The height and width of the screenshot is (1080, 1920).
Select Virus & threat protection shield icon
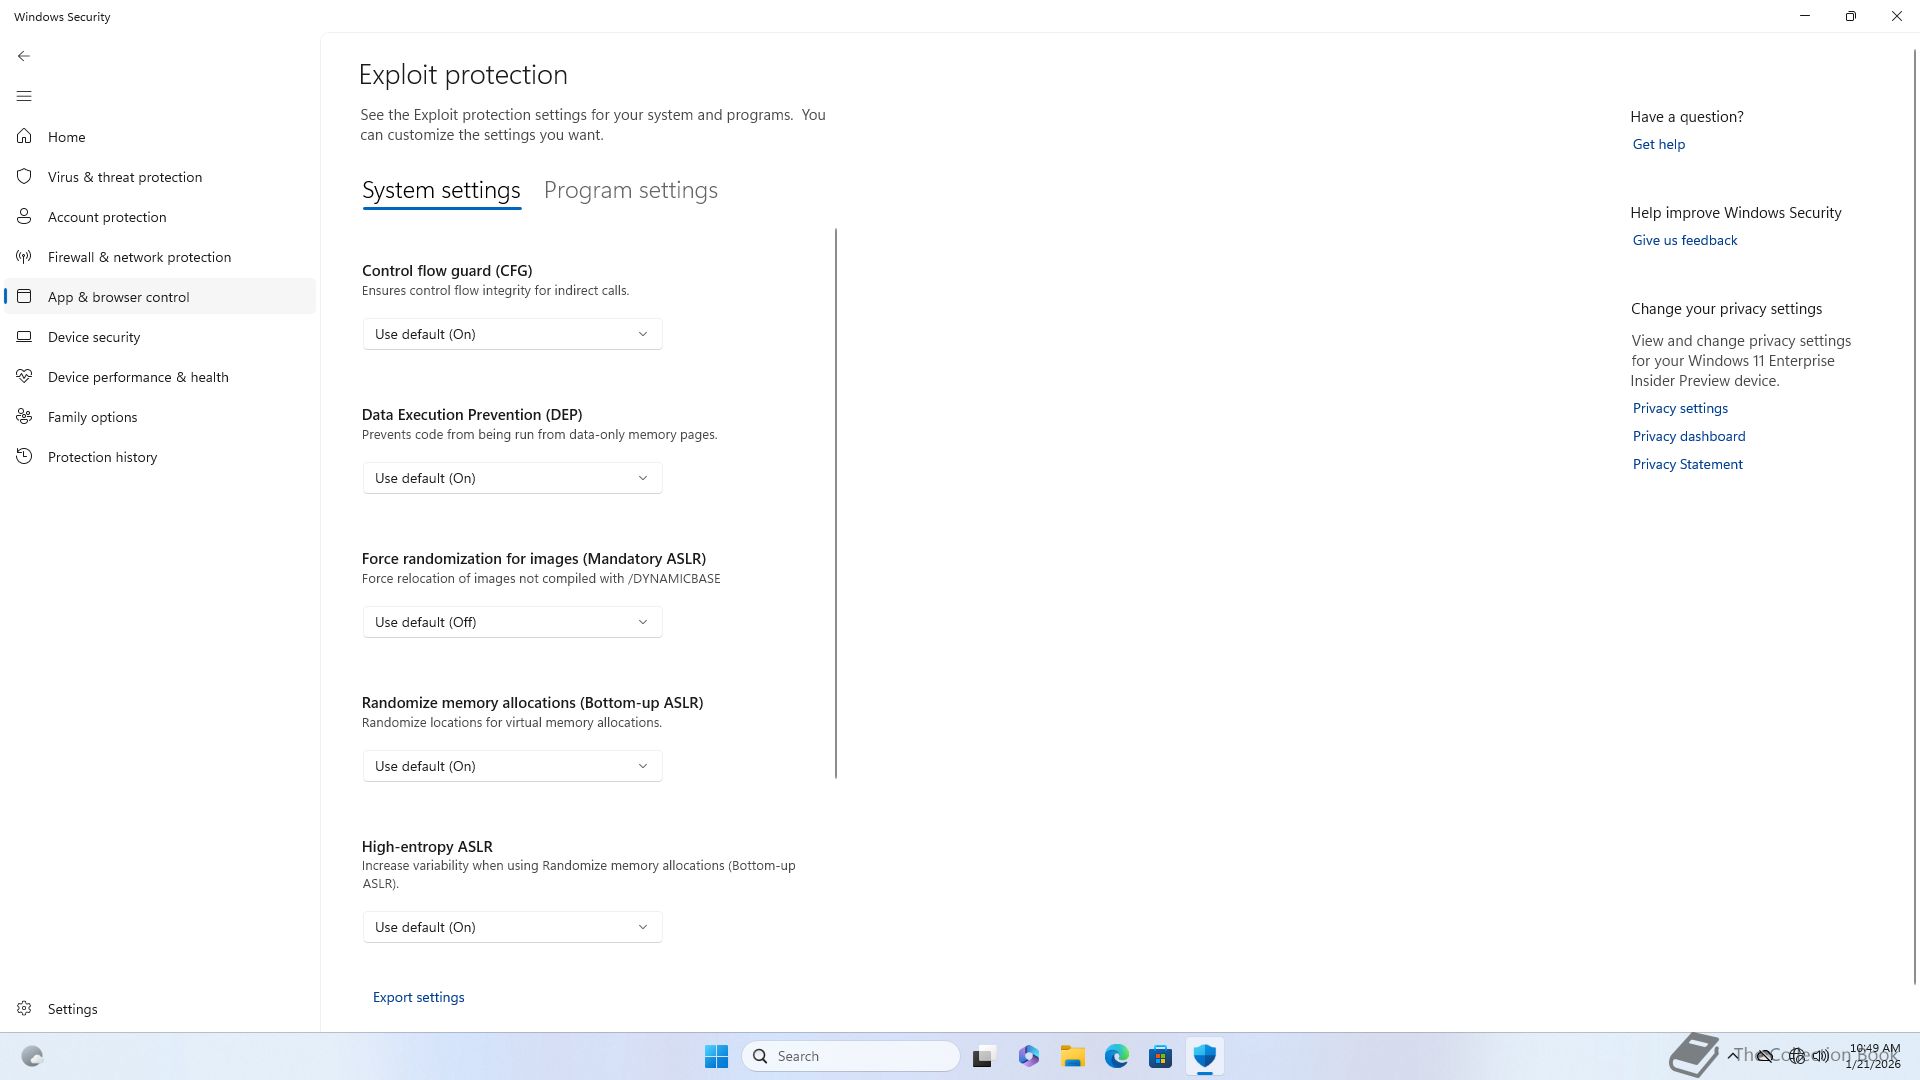[x=24, y=176]
